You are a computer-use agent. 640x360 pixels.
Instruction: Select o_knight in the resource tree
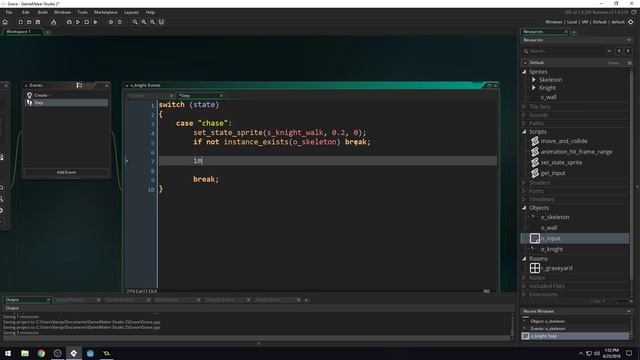point(552,249)
